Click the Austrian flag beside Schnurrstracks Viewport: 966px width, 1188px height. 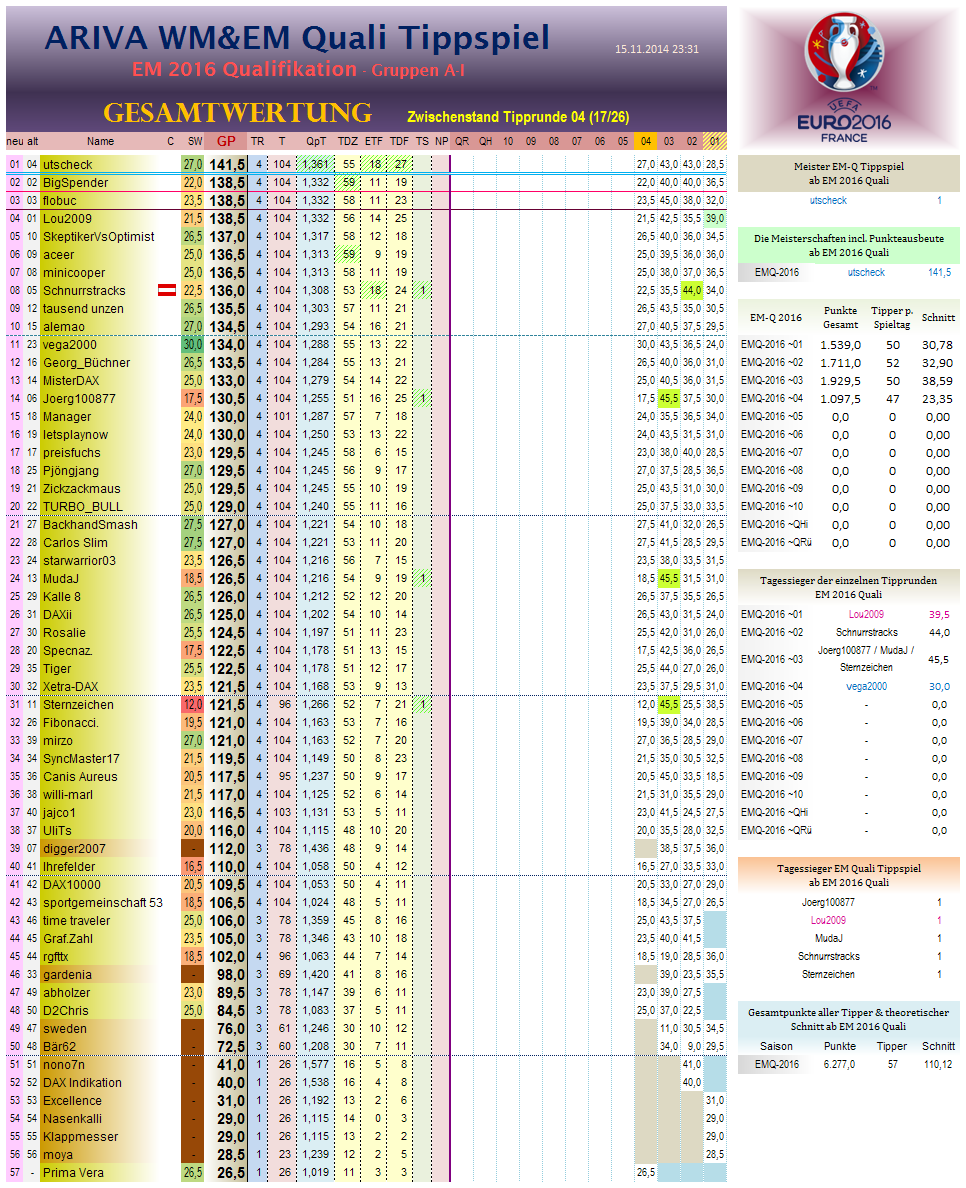(169, 291)
